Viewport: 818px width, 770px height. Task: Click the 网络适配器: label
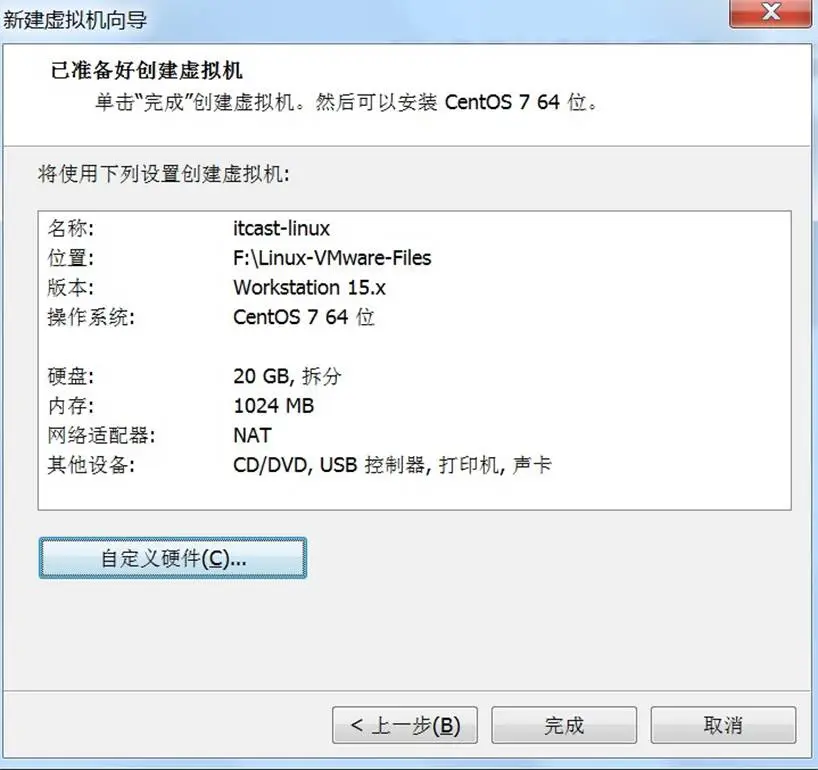click(101, 435)
